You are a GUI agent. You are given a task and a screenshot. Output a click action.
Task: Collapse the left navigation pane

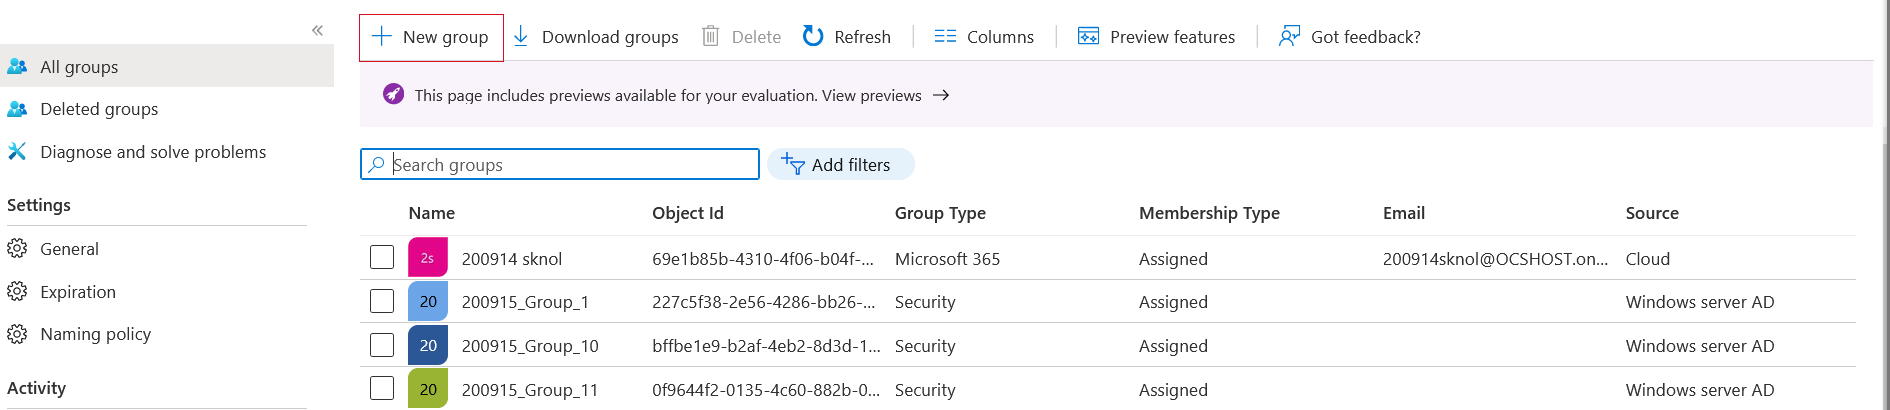[317, 30]
